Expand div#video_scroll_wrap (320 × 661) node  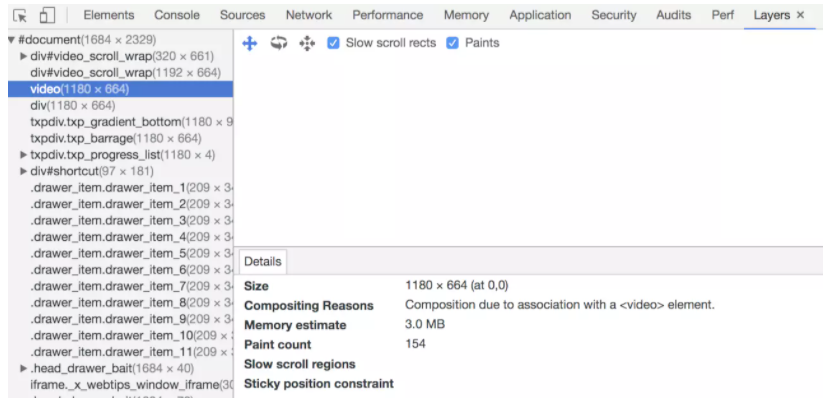click(x=23, y=56)
